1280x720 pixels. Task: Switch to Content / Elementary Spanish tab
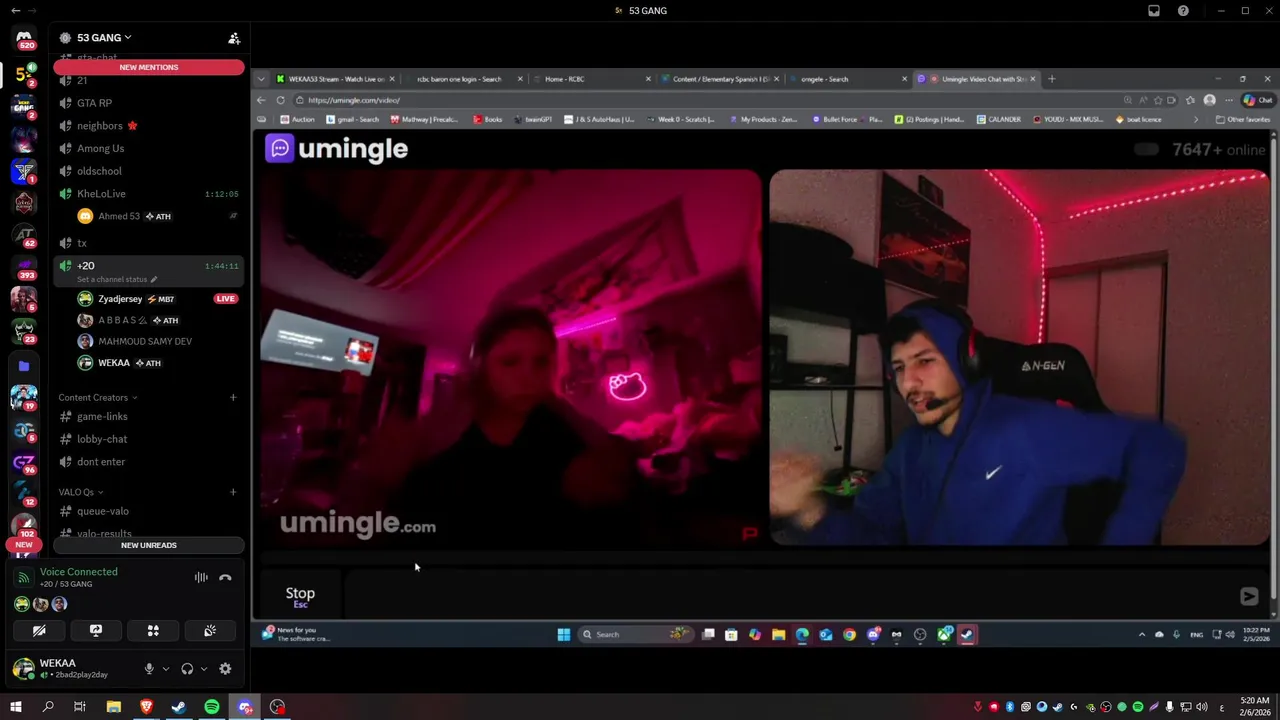719,79
